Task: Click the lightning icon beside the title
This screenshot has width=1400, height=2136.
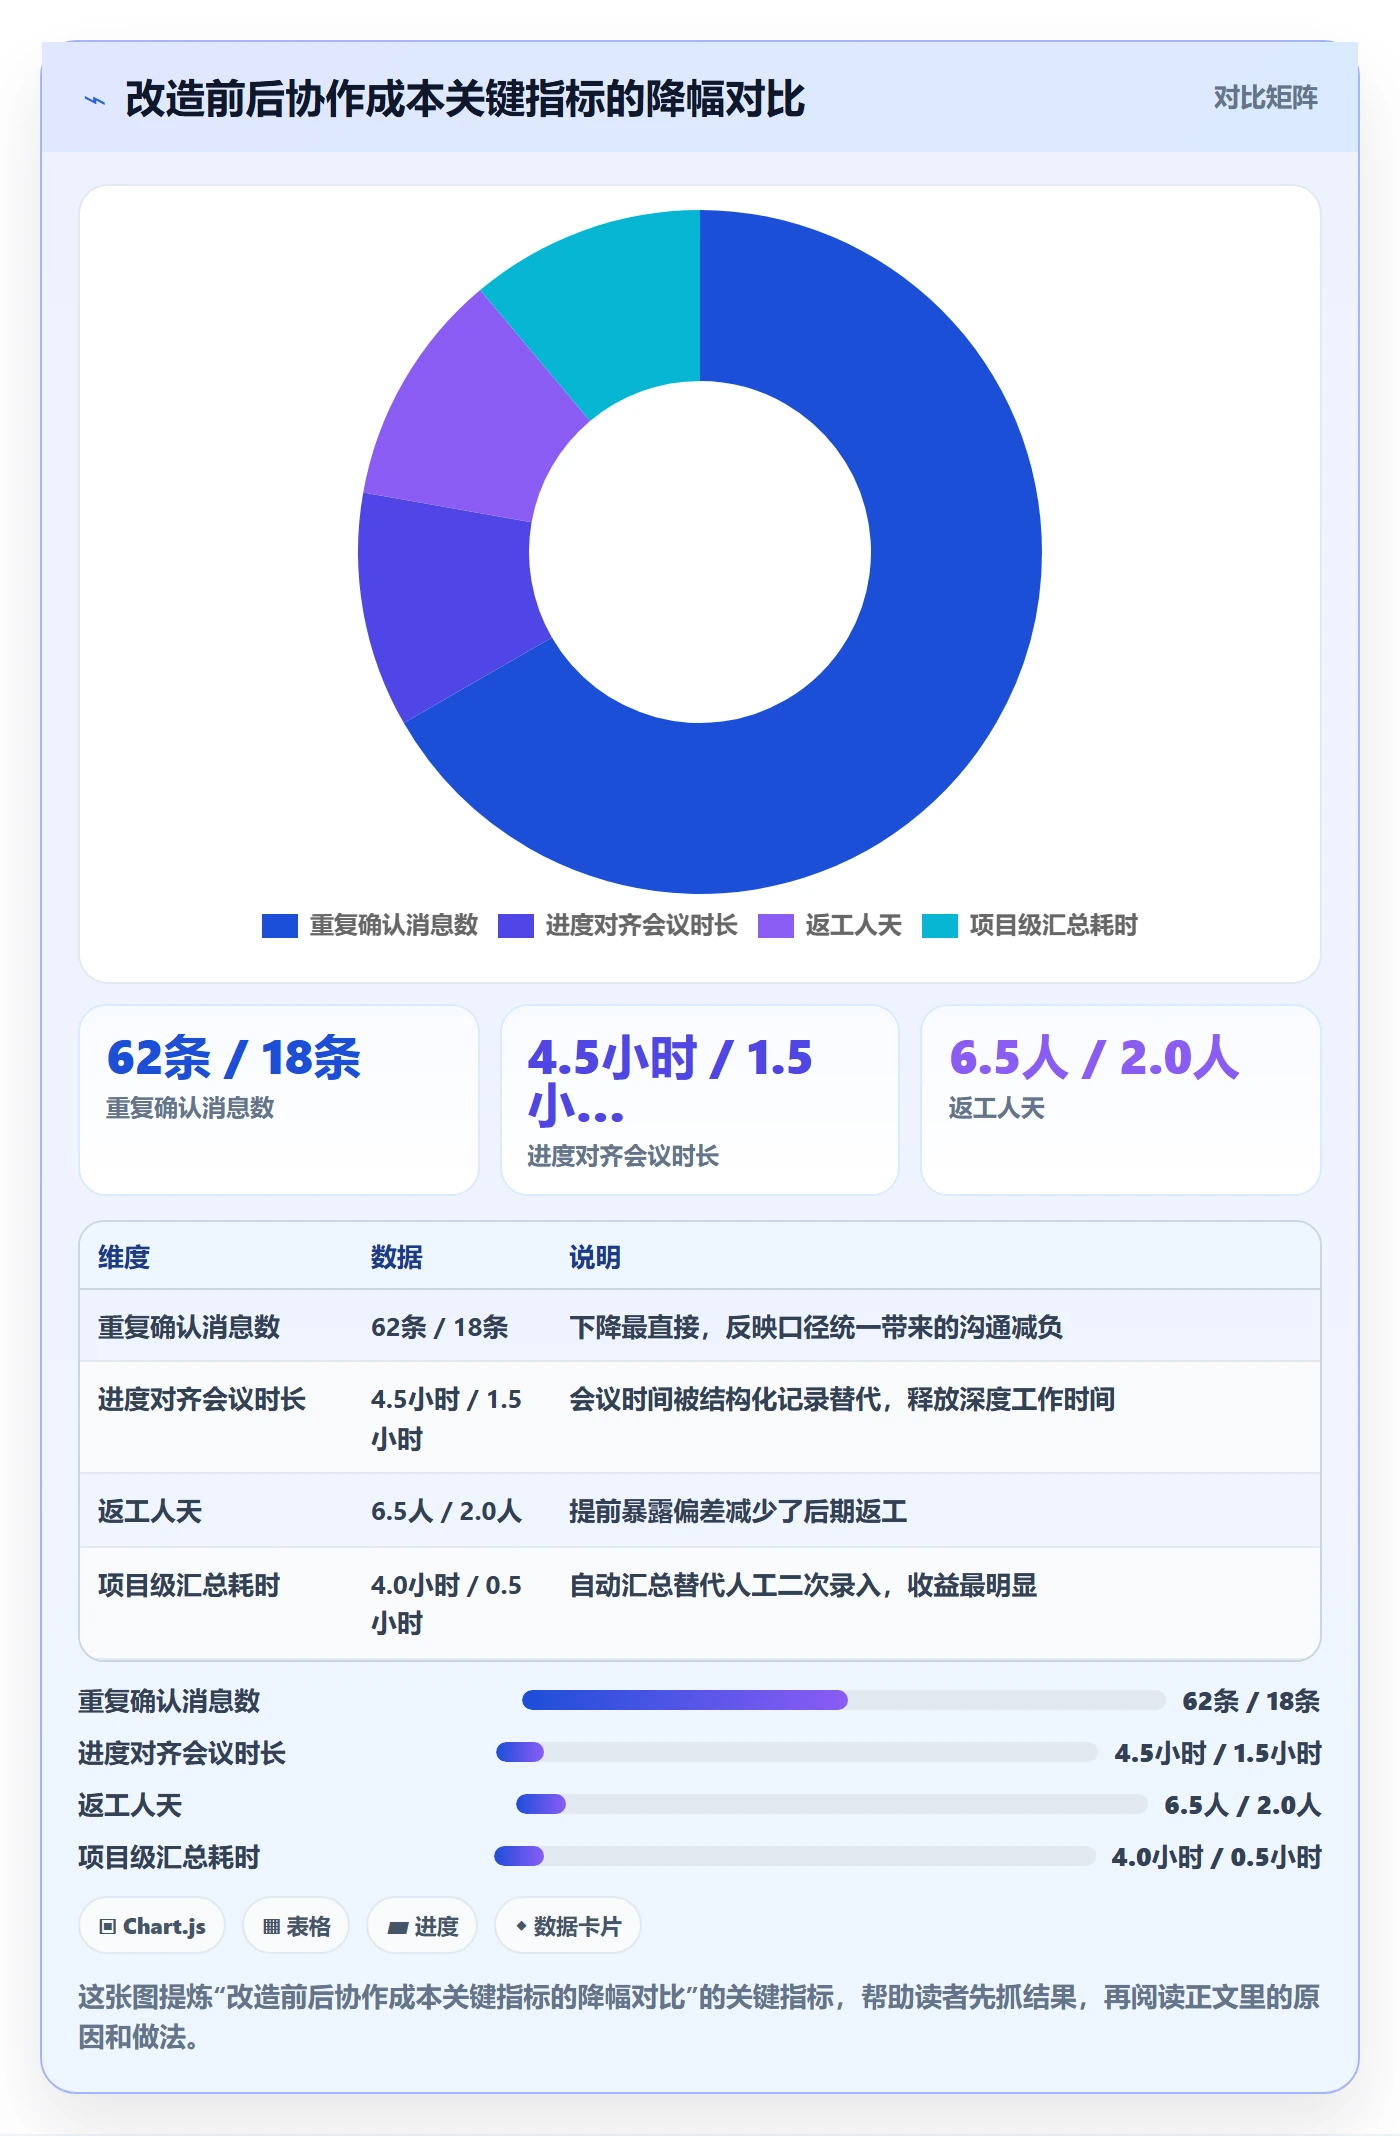Action: click(x=95, y=100)
